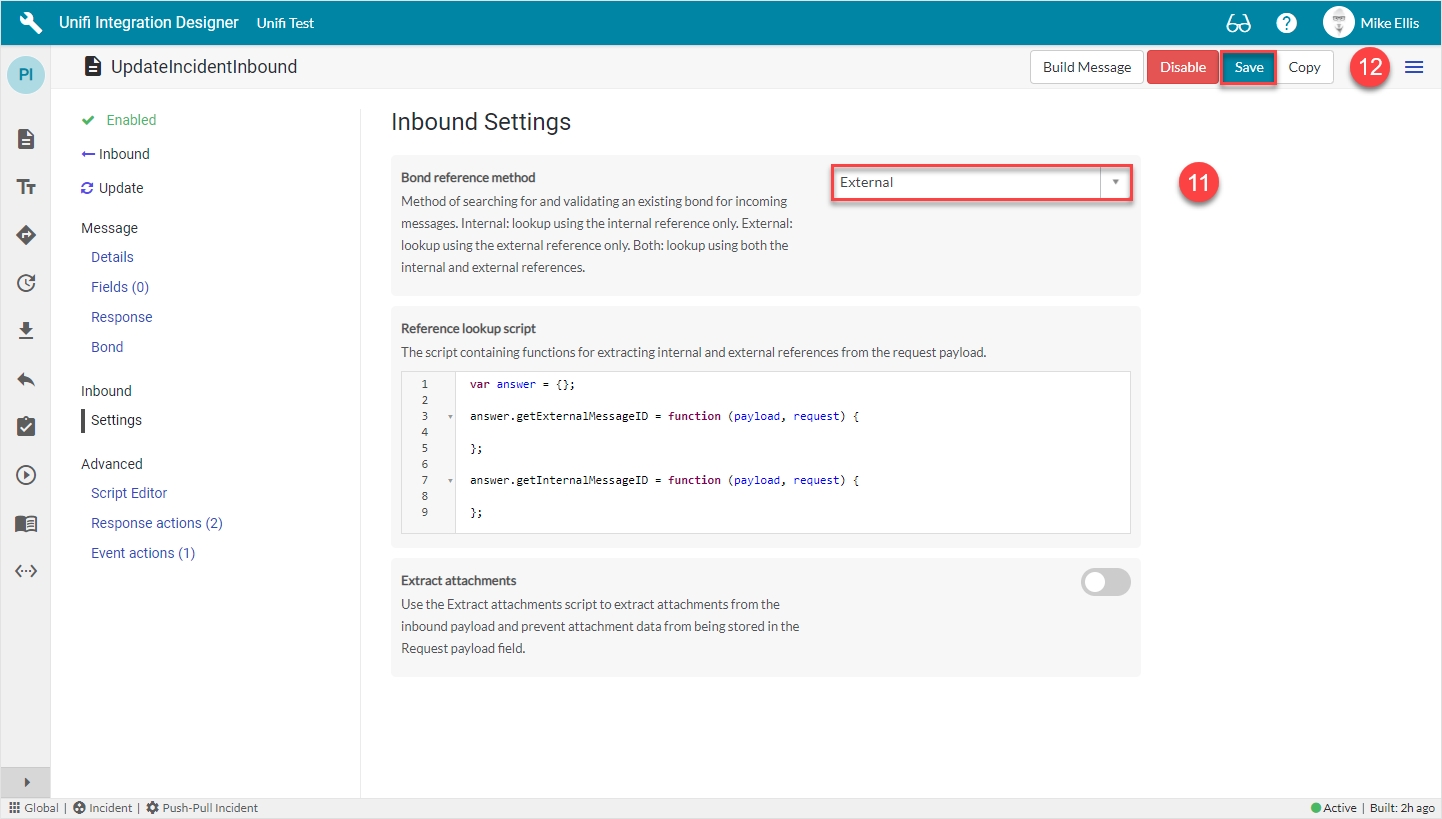Image resolution: width=1442 pixels, height=819 pixels.
Task: Click the play circle icon in sidebar
Action: (26, 475)
